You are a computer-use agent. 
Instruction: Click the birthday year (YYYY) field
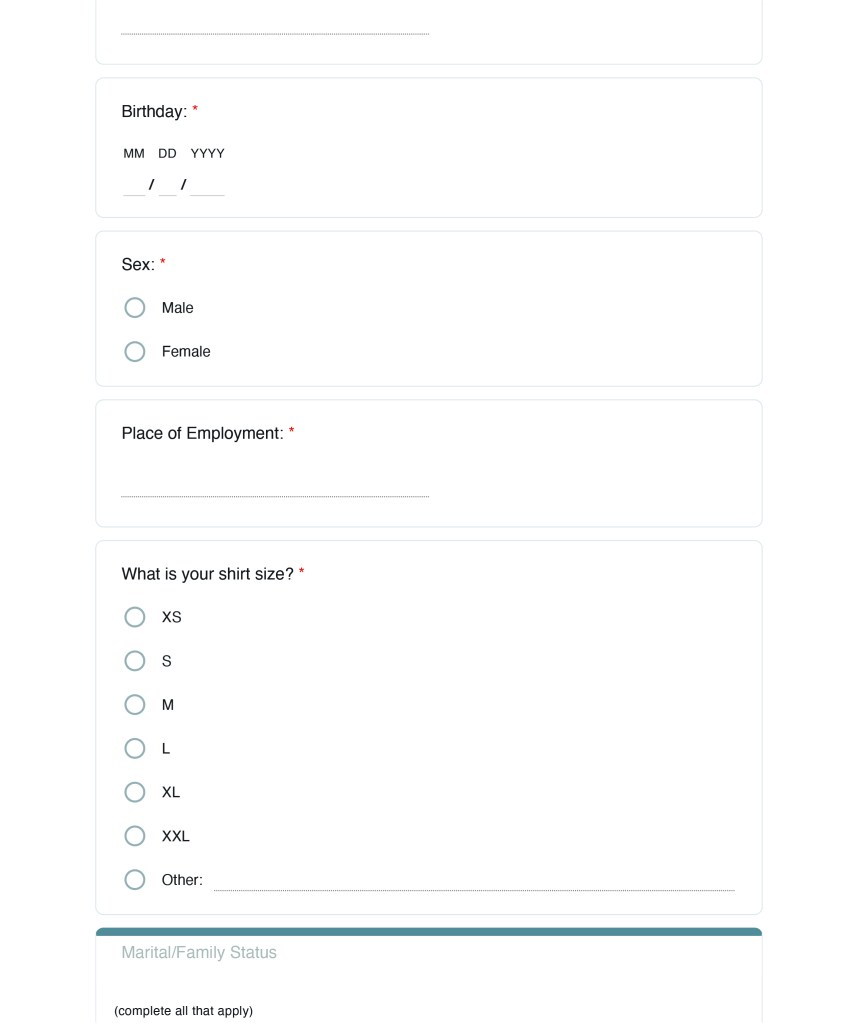pyautogui.click(x=207, y=185)
